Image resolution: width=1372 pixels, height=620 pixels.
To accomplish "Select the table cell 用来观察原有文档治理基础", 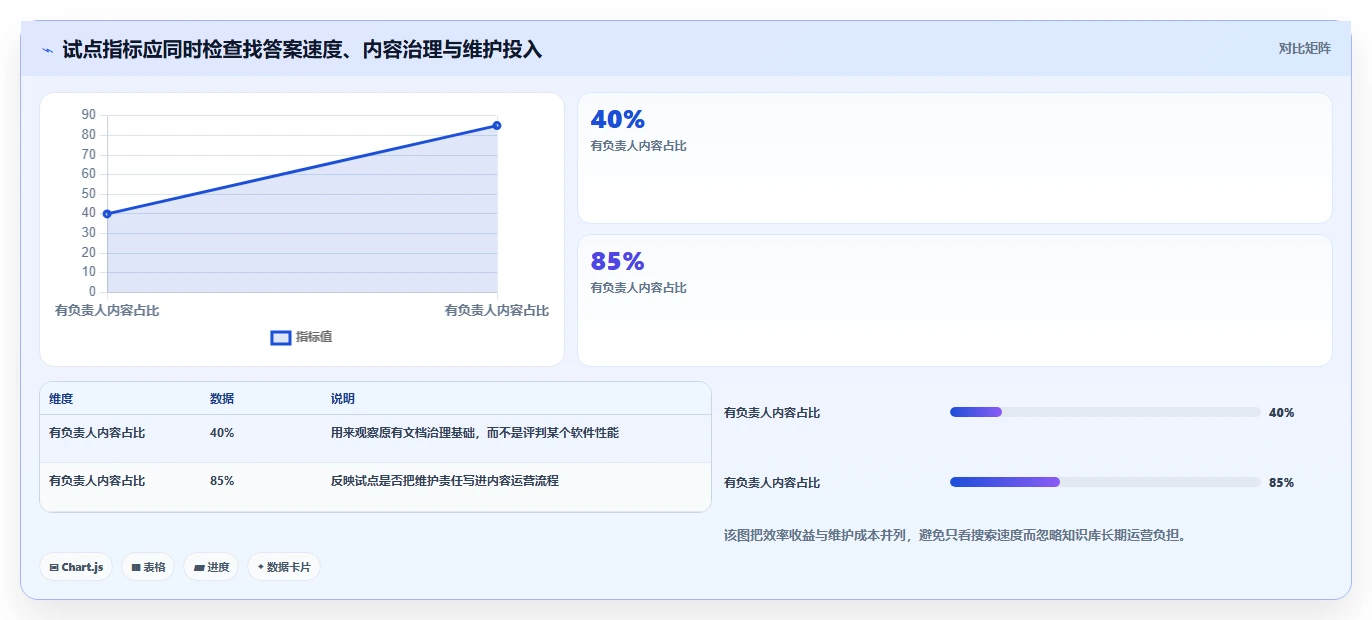I will coord(475,433).
